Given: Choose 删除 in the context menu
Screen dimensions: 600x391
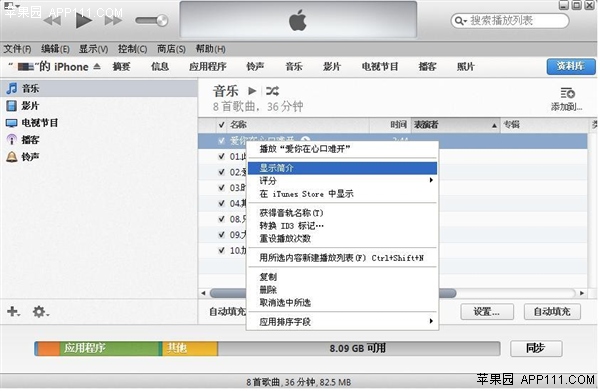Looking at the screenshot, I should tap(342, 290).
